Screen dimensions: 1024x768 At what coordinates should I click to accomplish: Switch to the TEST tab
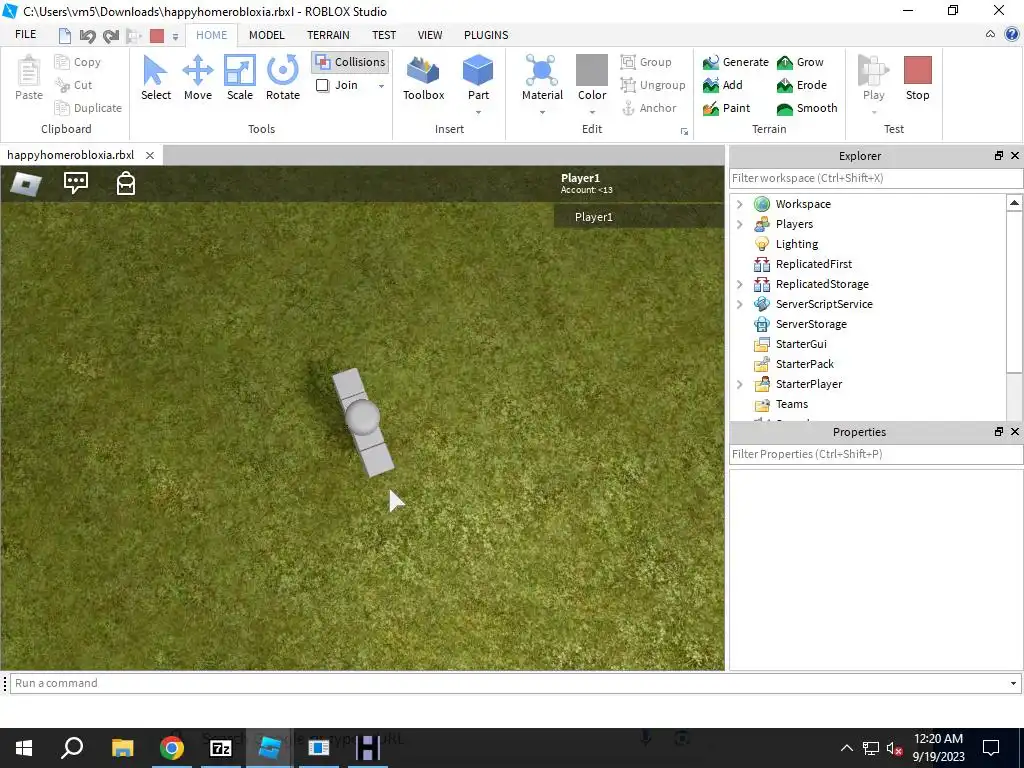(x=384, y=35)
